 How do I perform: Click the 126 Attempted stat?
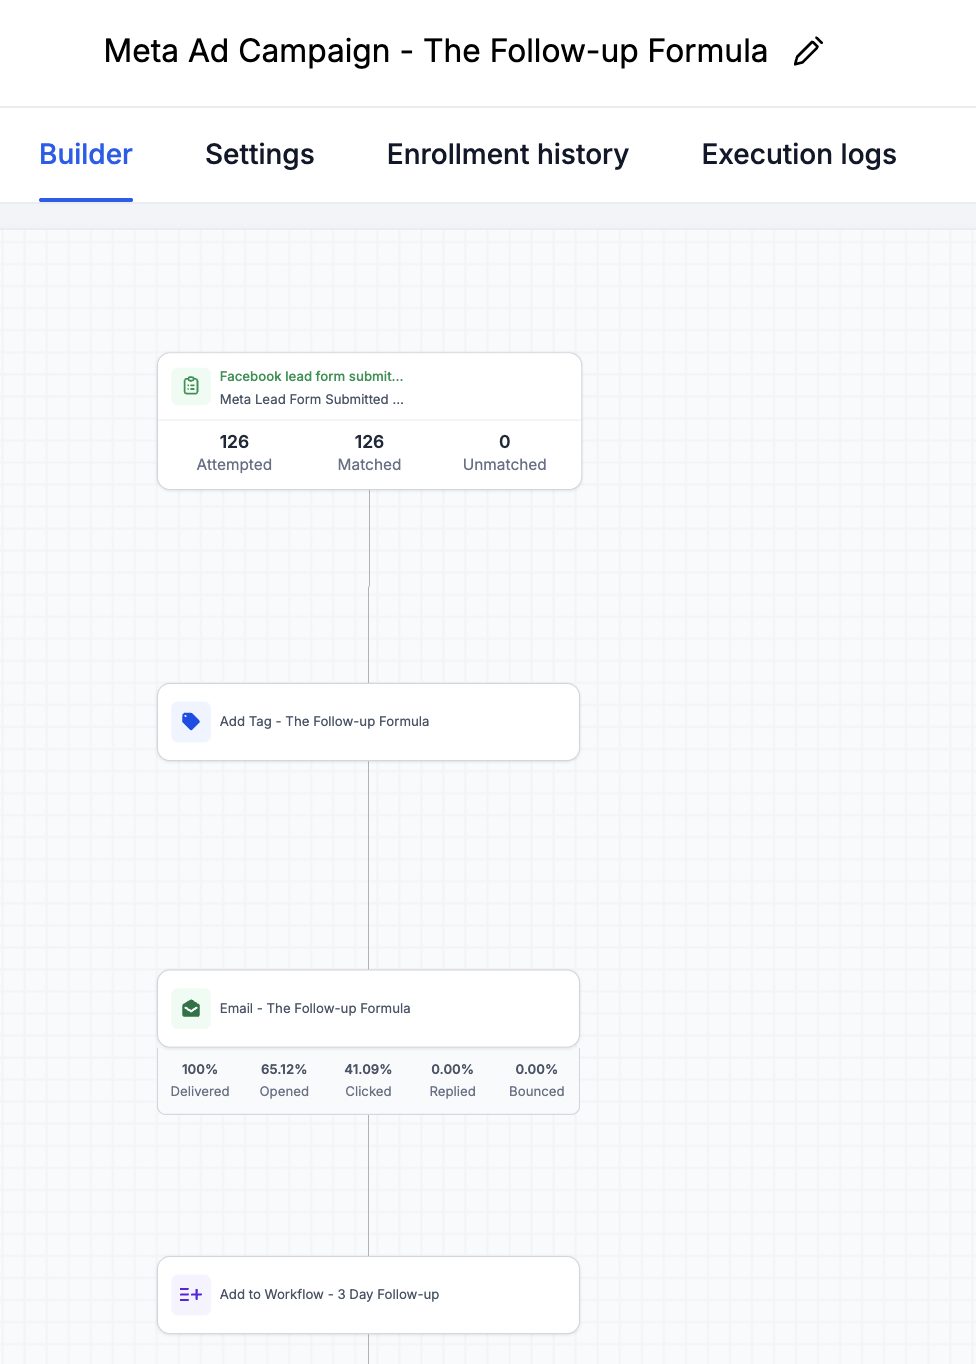click(x=234, y=453)
